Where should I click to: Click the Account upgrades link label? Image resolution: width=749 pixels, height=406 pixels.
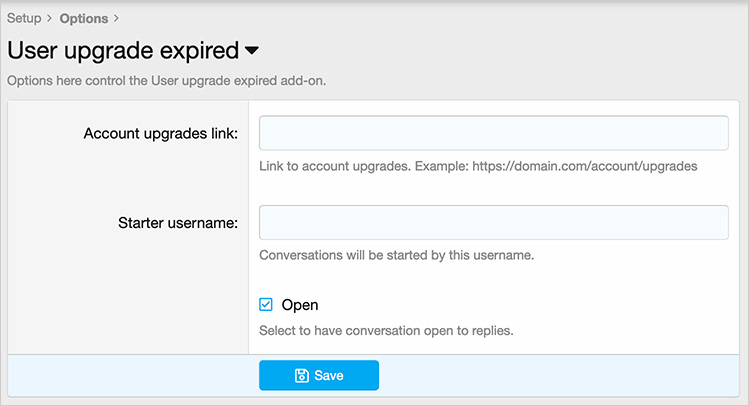click(x=161, y=134)
